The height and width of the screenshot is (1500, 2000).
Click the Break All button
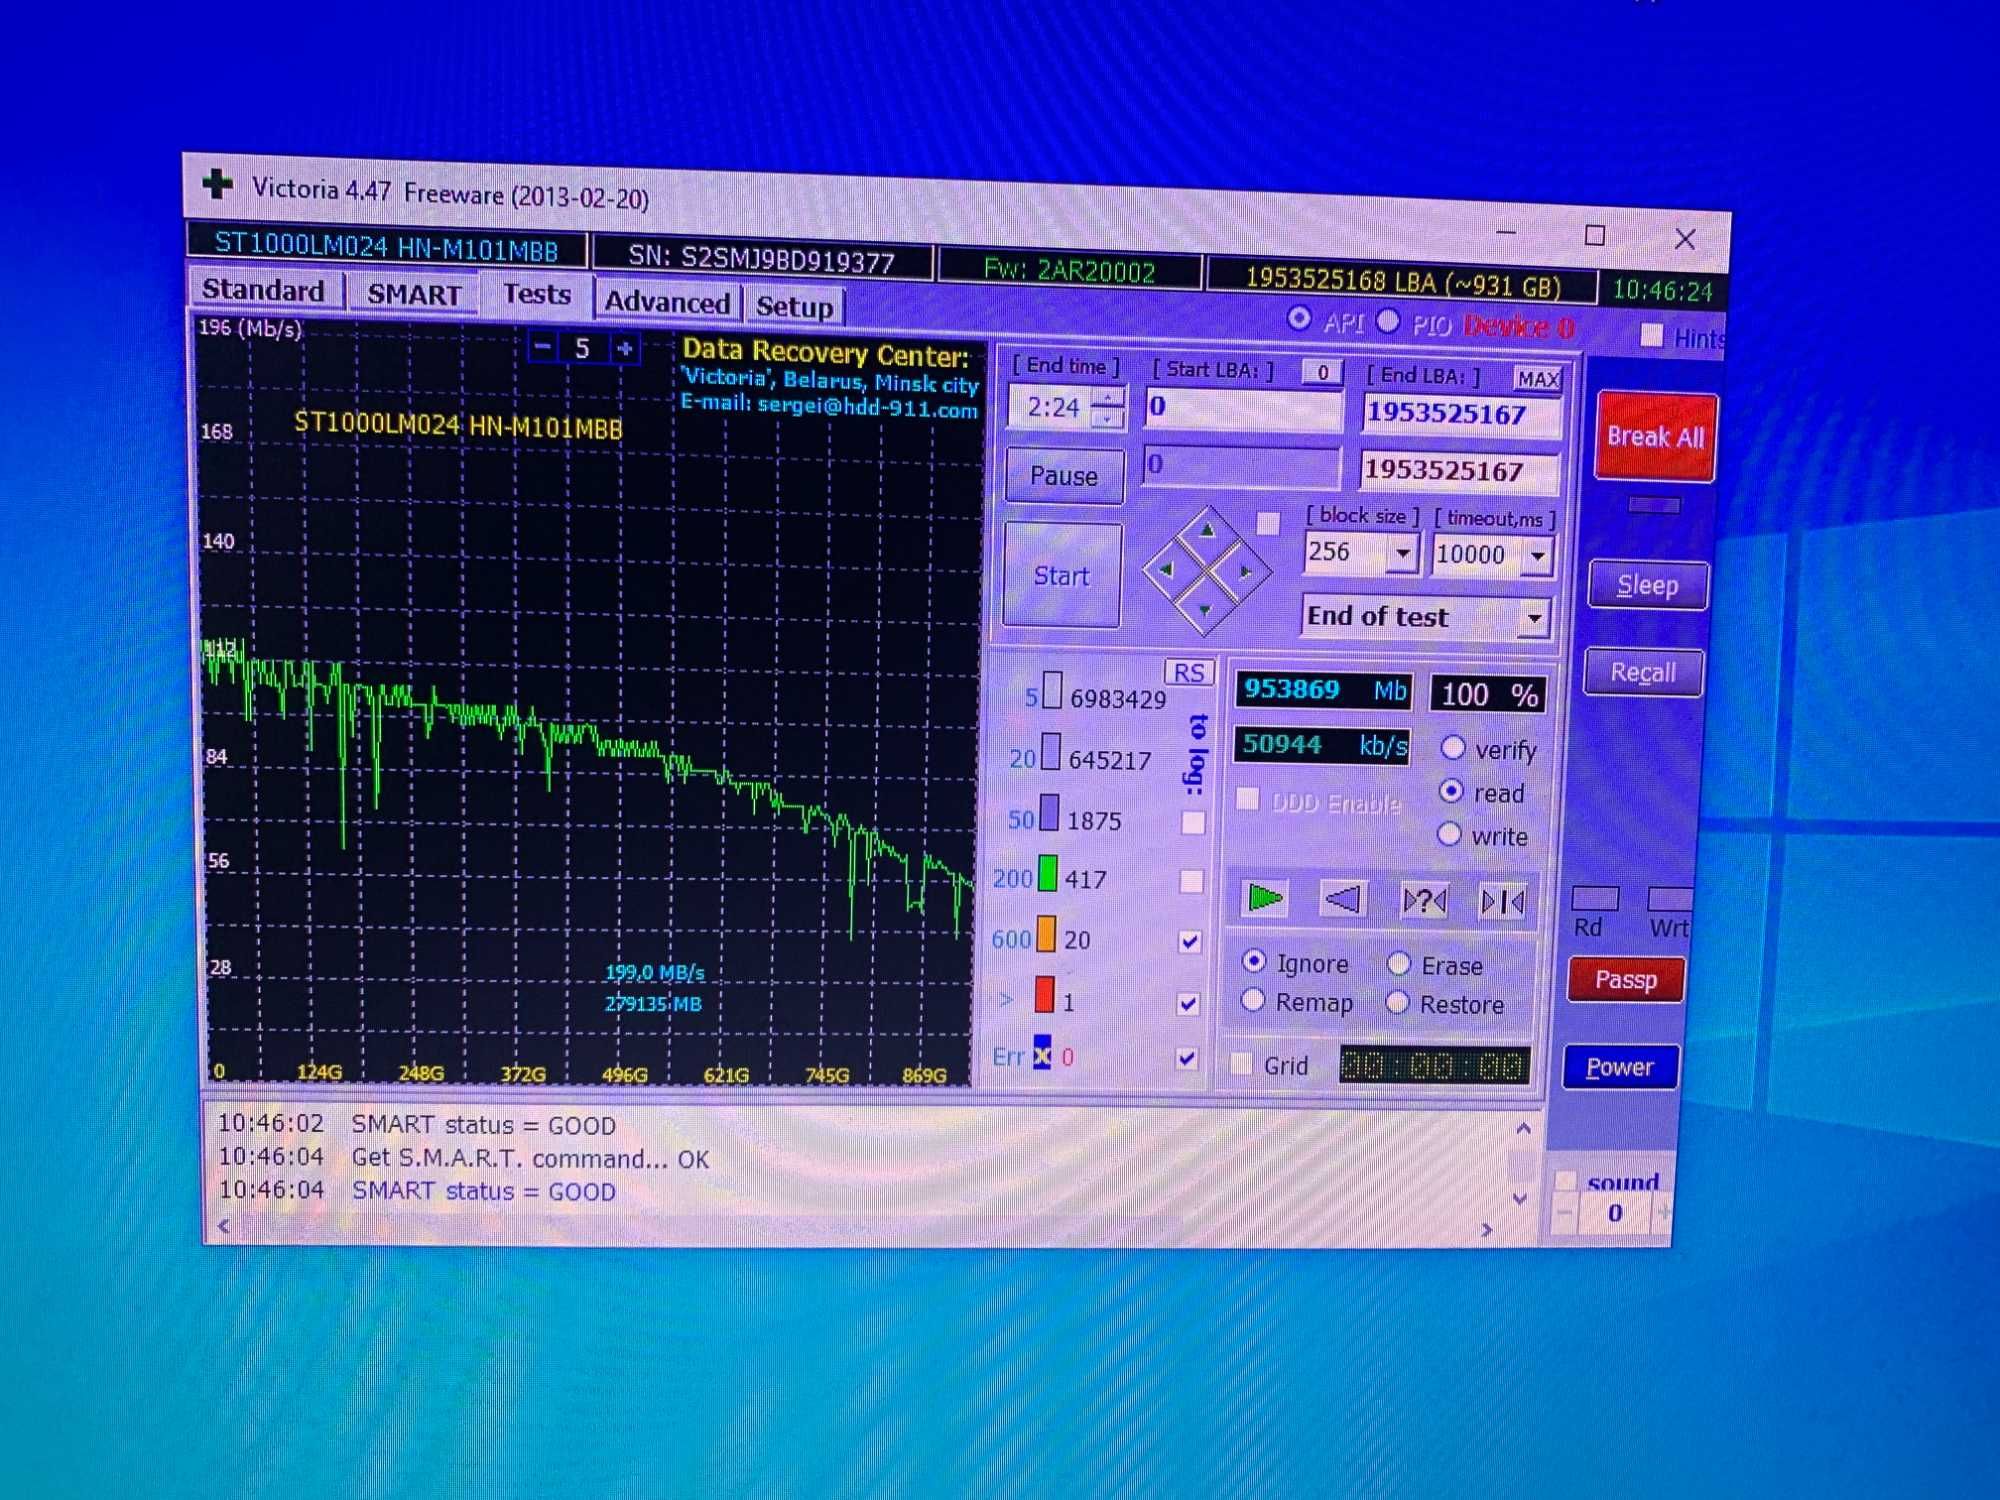[1655, 437]
